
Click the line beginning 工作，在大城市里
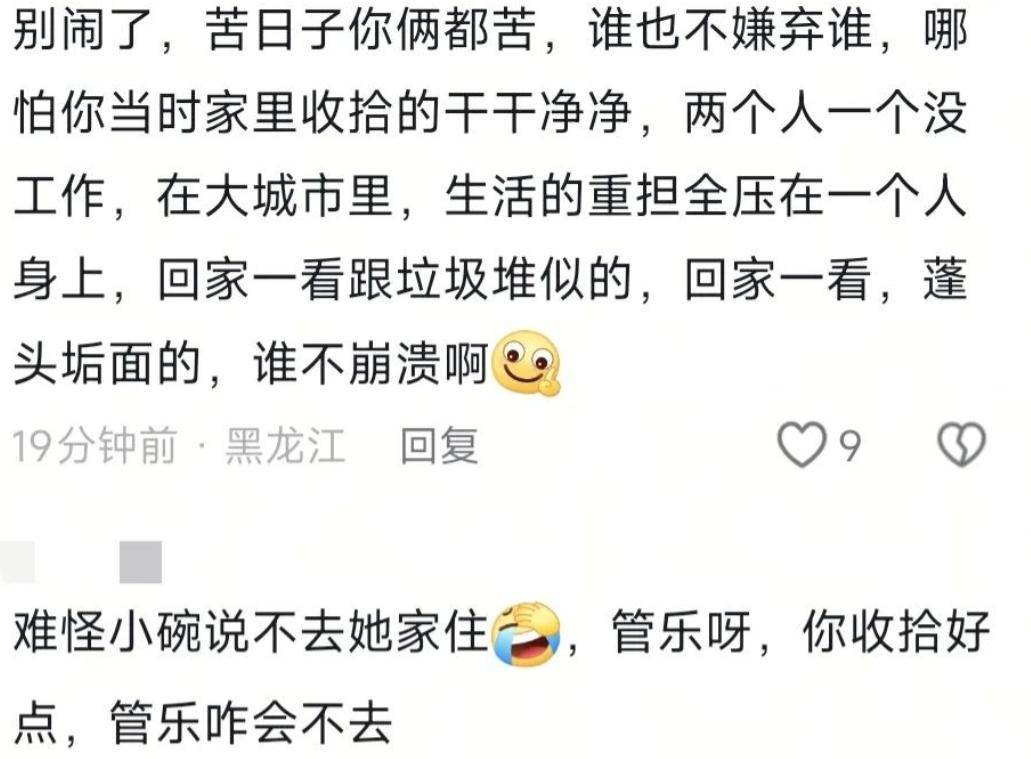coord(491,196)
